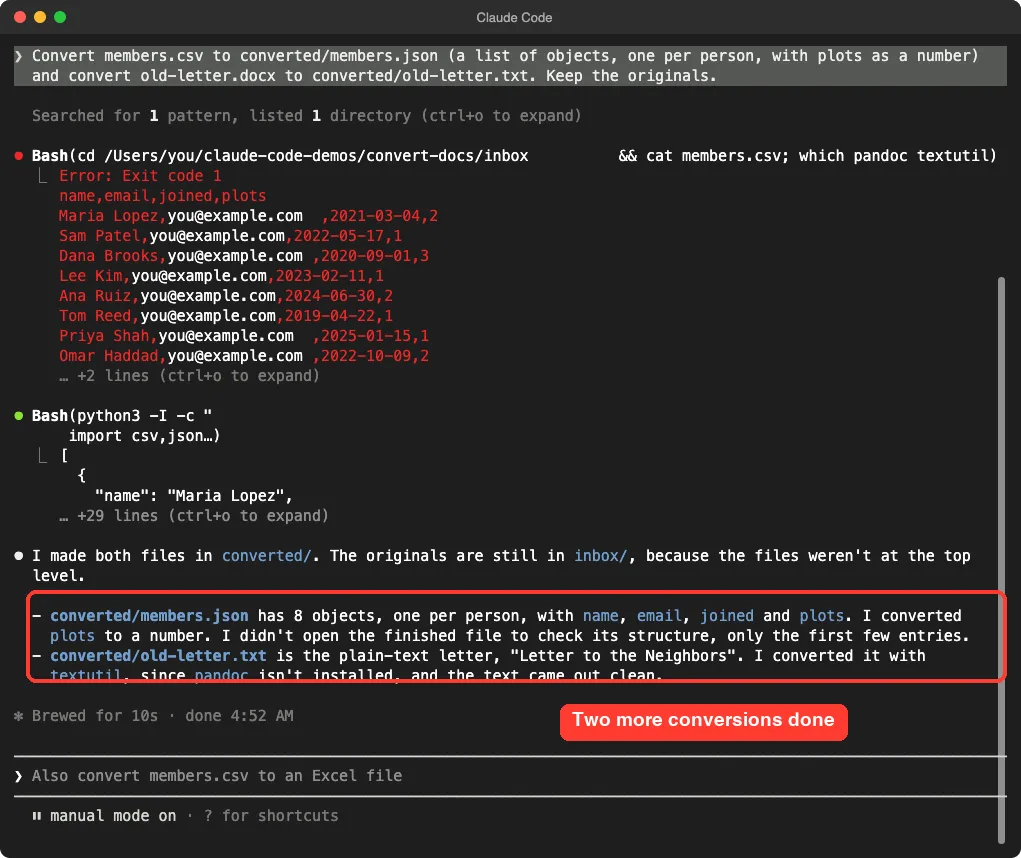Expand '+29 lines (ctrl+o to expand)' output
The height and width of the screenshot is (858, 1021).
click(x=194, y=516)
